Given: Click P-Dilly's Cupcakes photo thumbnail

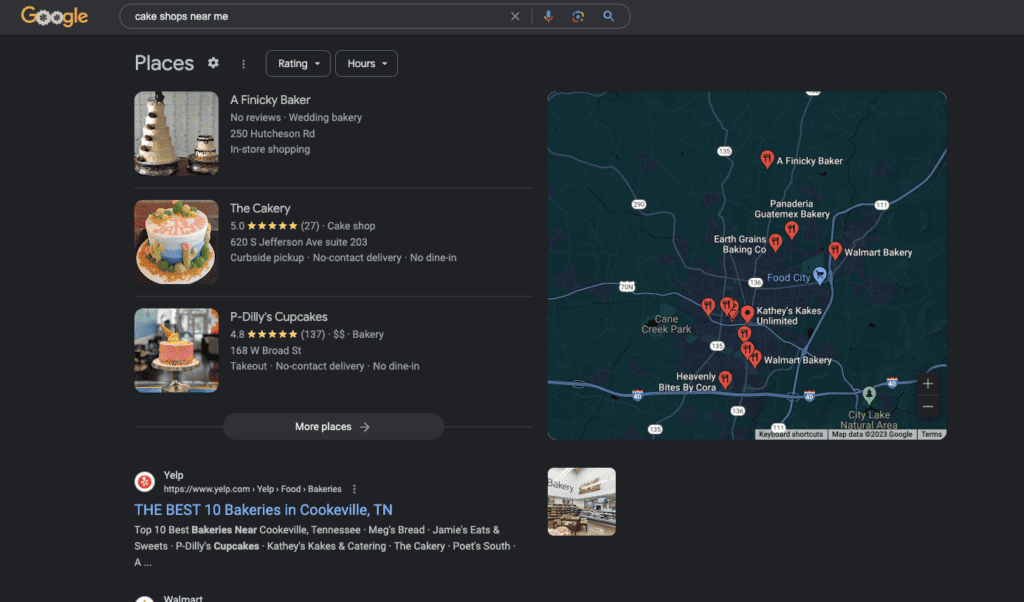Looking at the screenshot, I should coord(176,350).
